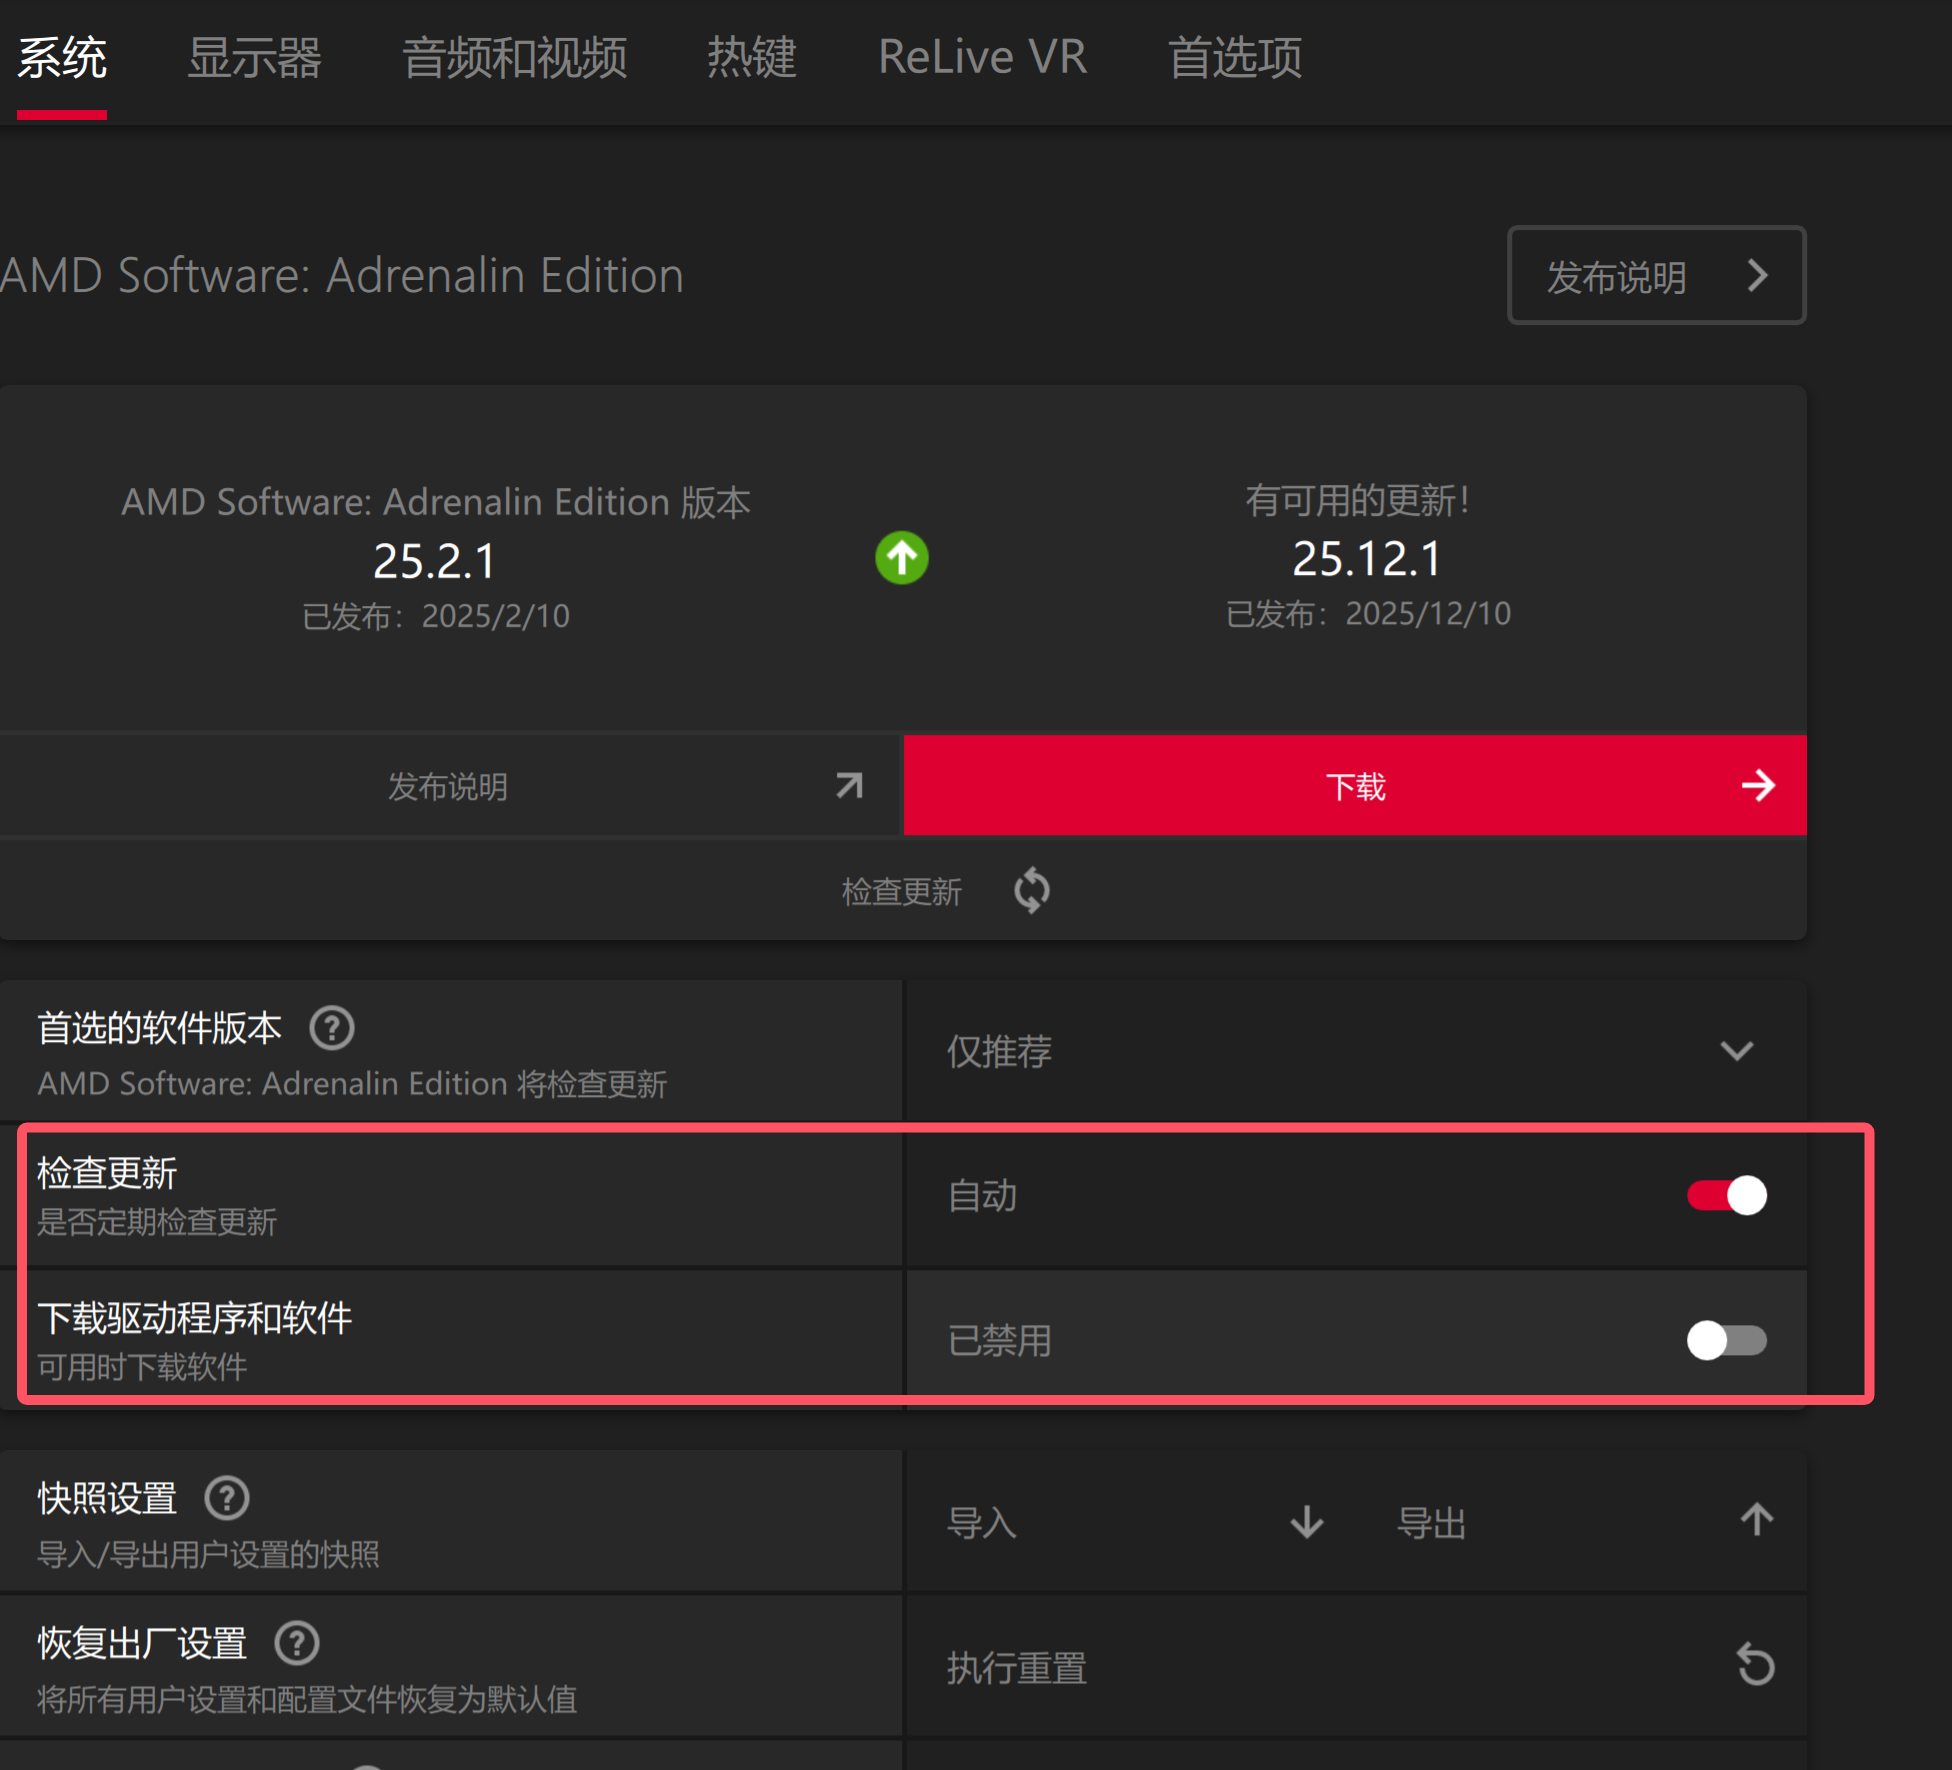
Task: Select the ReLive VR tab
Action: click(982, 58)
